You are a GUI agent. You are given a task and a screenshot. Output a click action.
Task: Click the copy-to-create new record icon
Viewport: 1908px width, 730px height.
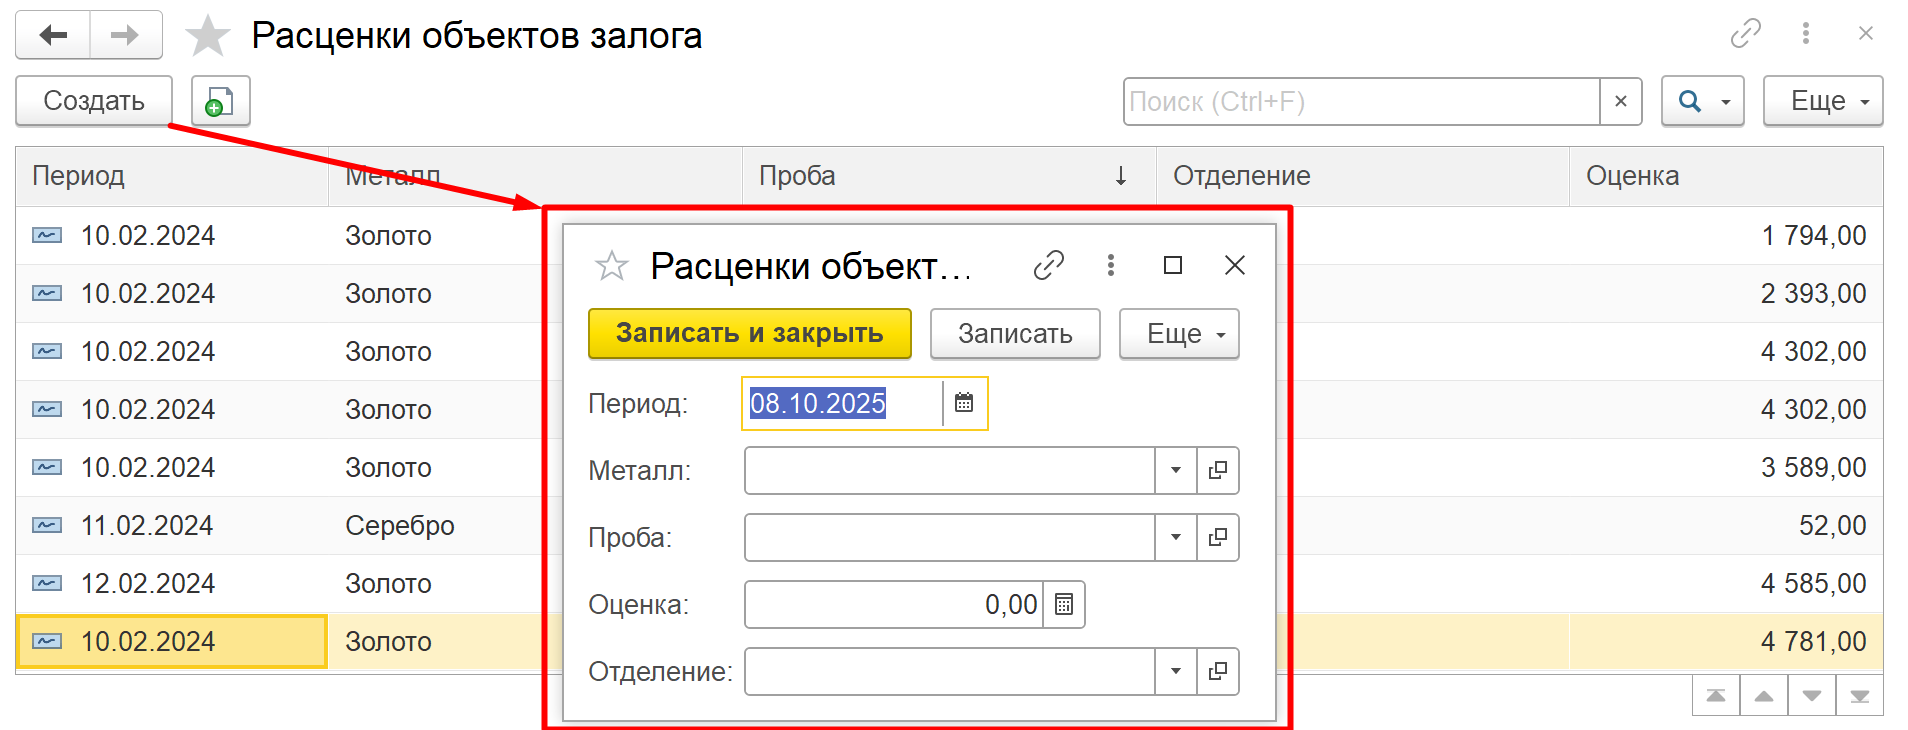pos(220,101)
